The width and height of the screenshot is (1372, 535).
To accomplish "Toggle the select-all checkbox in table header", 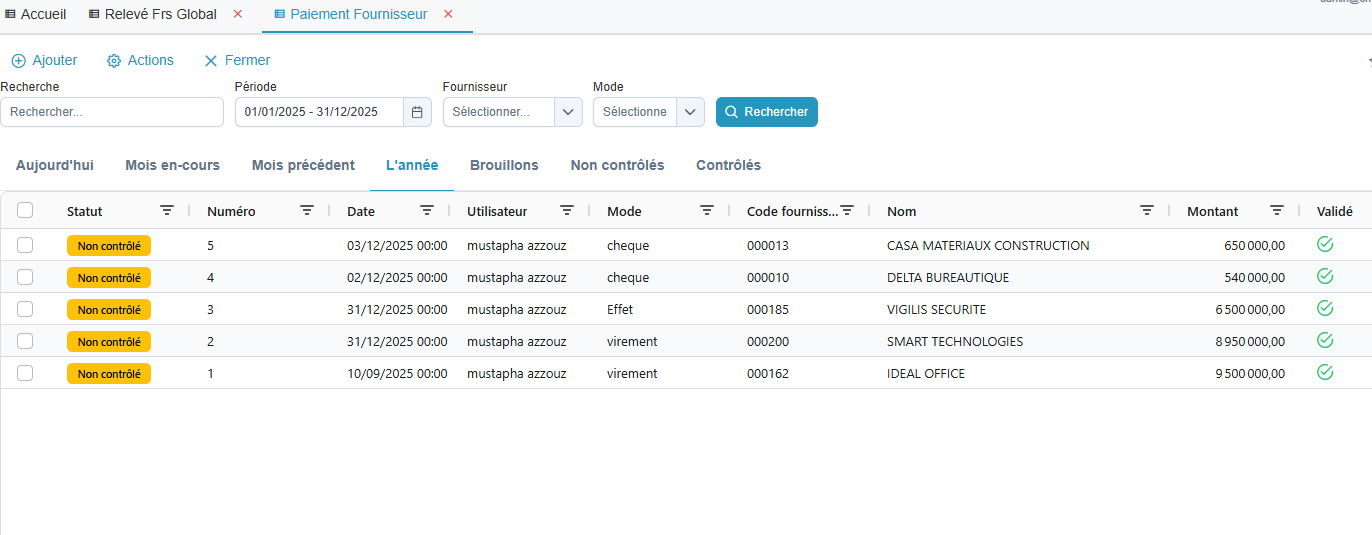I will click(25, 210).
